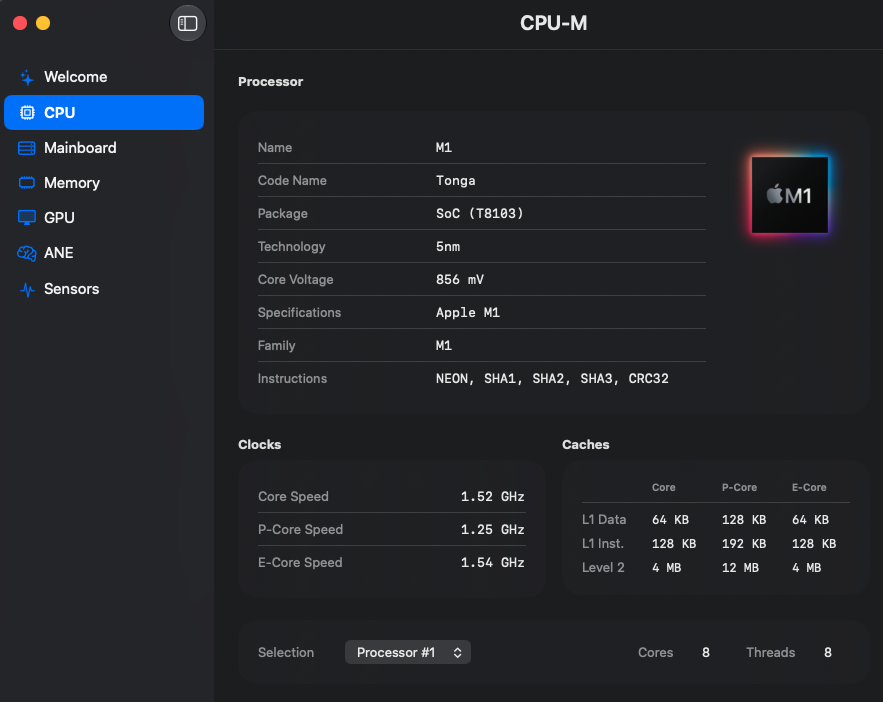The width and height of the screenshot is (883, 702).
Task: Click the Memory module icon
Action: pyautogui.click(x=26, y=182)
